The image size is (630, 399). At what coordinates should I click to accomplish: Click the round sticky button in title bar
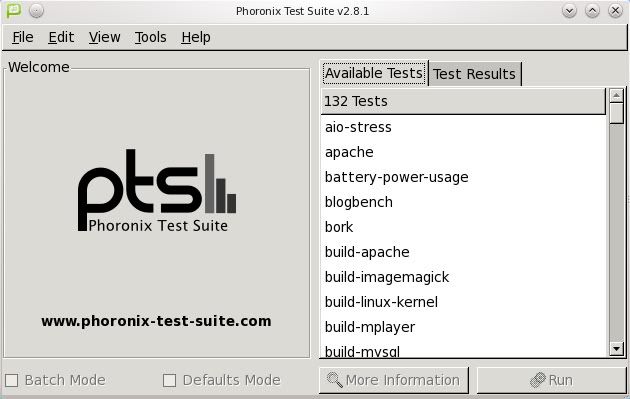pos(36,10)
